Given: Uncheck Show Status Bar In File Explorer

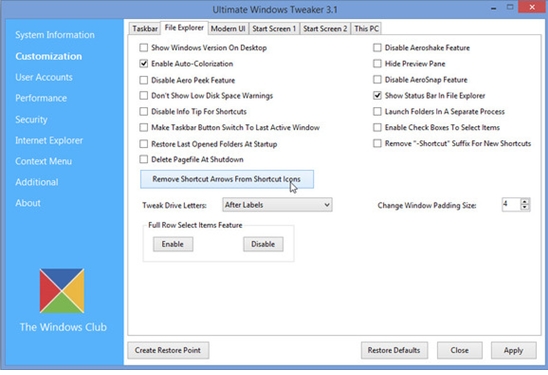Looking at the screenshot, I should (377, 95).
